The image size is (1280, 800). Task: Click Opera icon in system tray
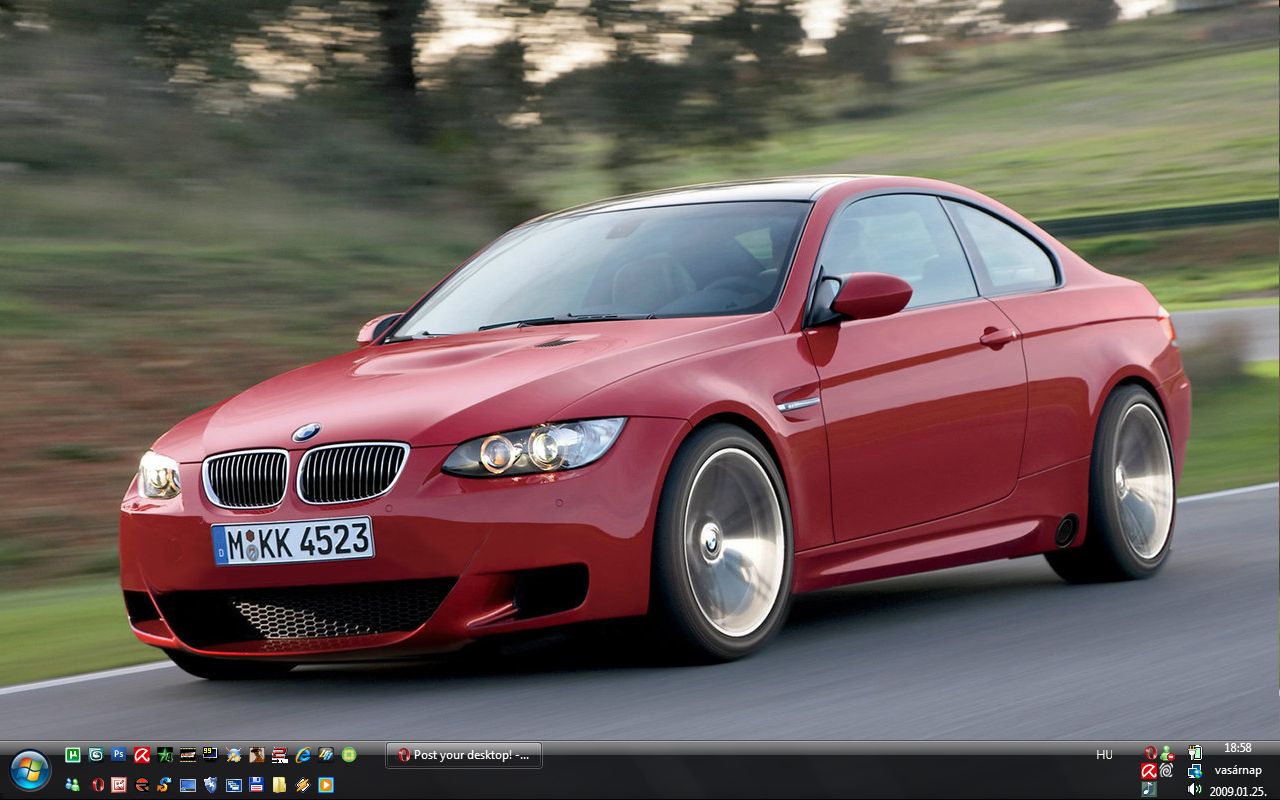click(1150, 752)
